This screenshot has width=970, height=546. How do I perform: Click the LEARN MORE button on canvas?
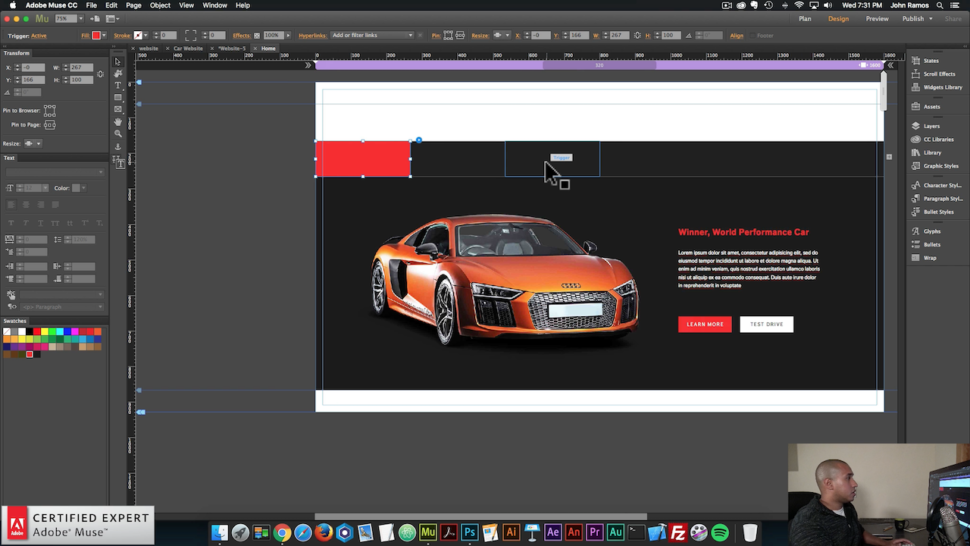705,324
